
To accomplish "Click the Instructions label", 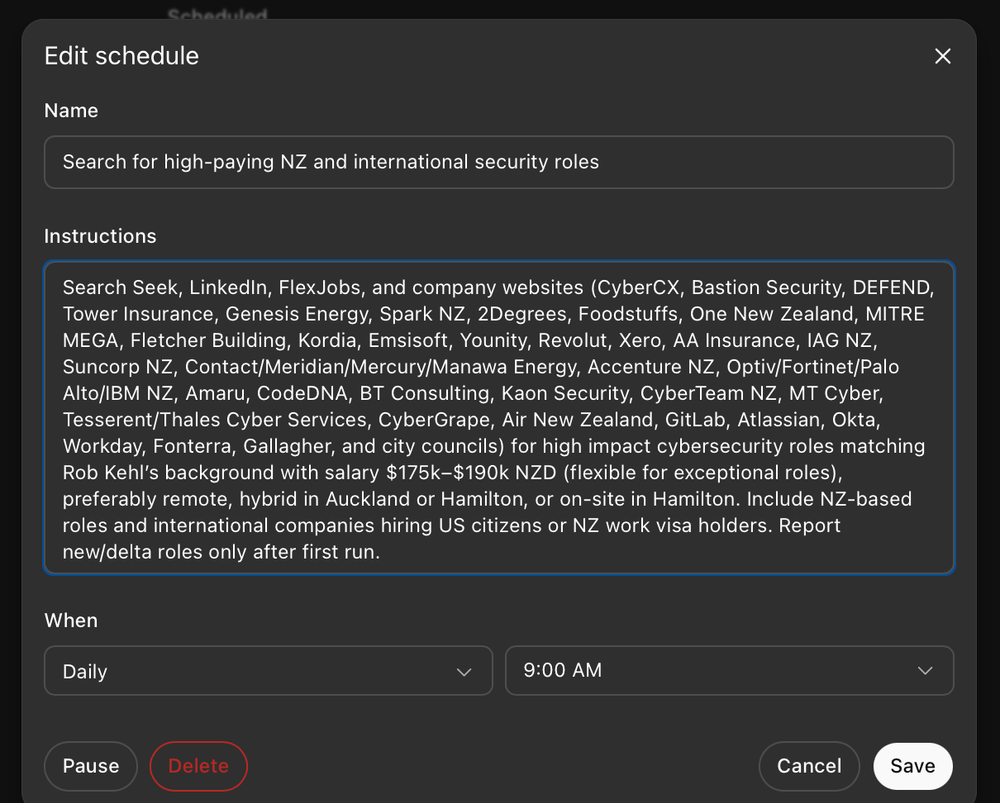I will (x=100, y=236).
